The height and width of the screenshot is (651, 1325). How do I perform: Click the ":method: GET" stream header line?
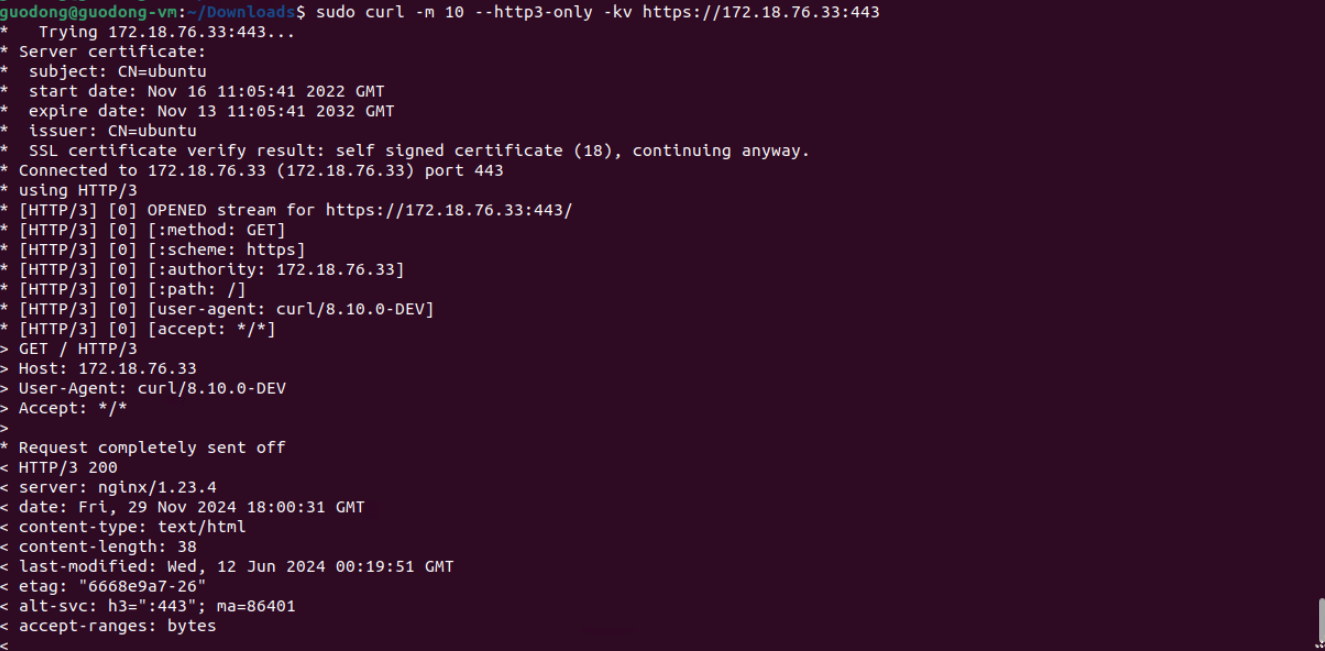click(x=216, y=230)
